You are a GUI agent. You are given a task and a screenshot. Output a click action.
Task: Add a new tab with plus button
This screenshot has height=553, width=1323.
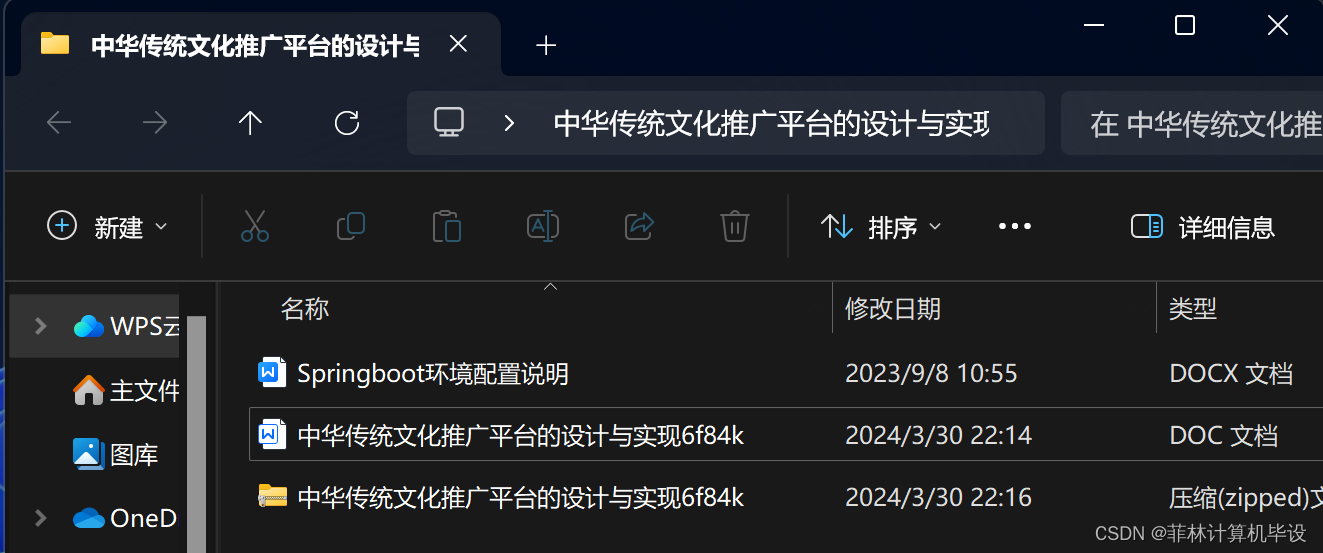[x=546, y=45]
